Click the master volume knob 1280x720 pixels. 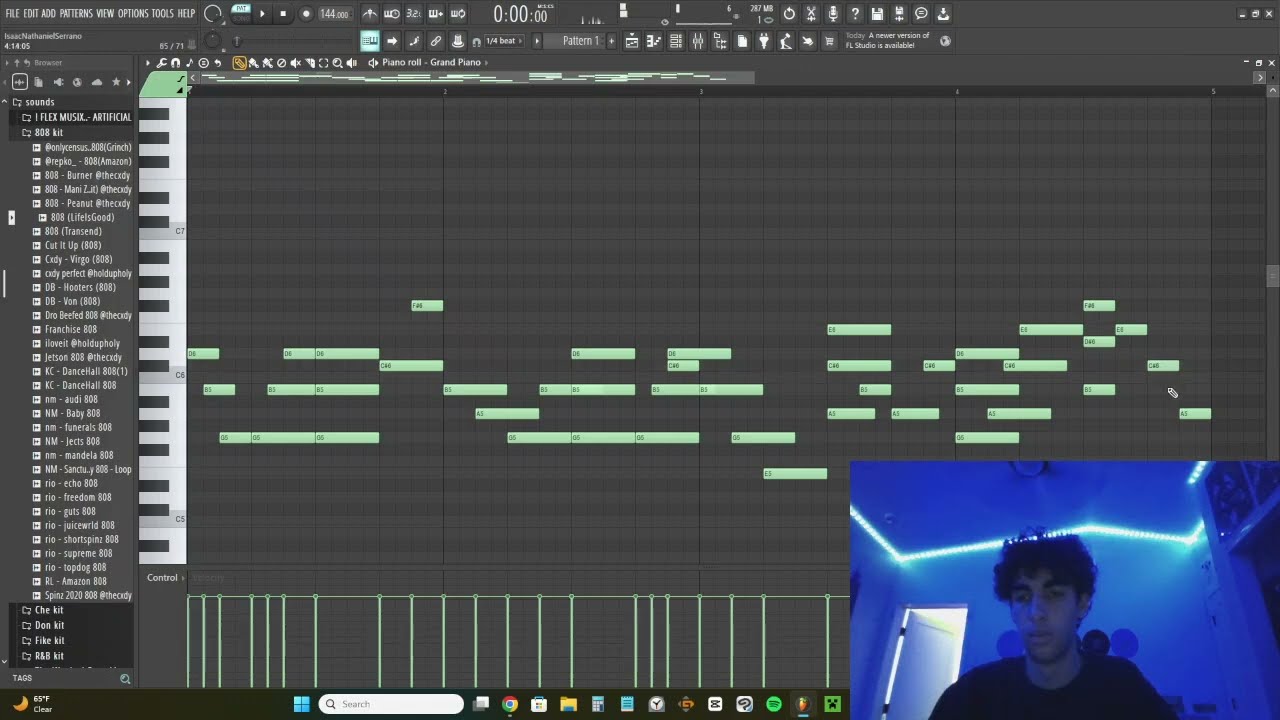coord(212,14)
